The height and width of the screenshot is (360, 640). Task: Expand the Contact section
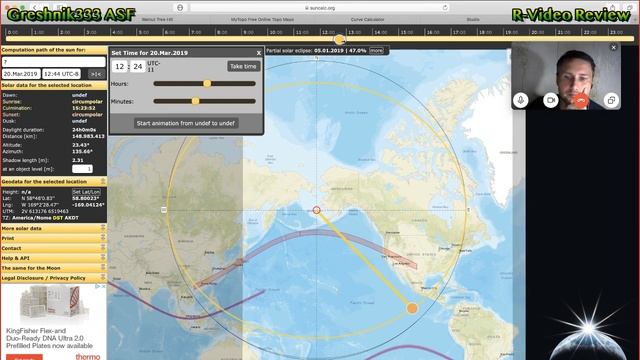coord(53,248)
